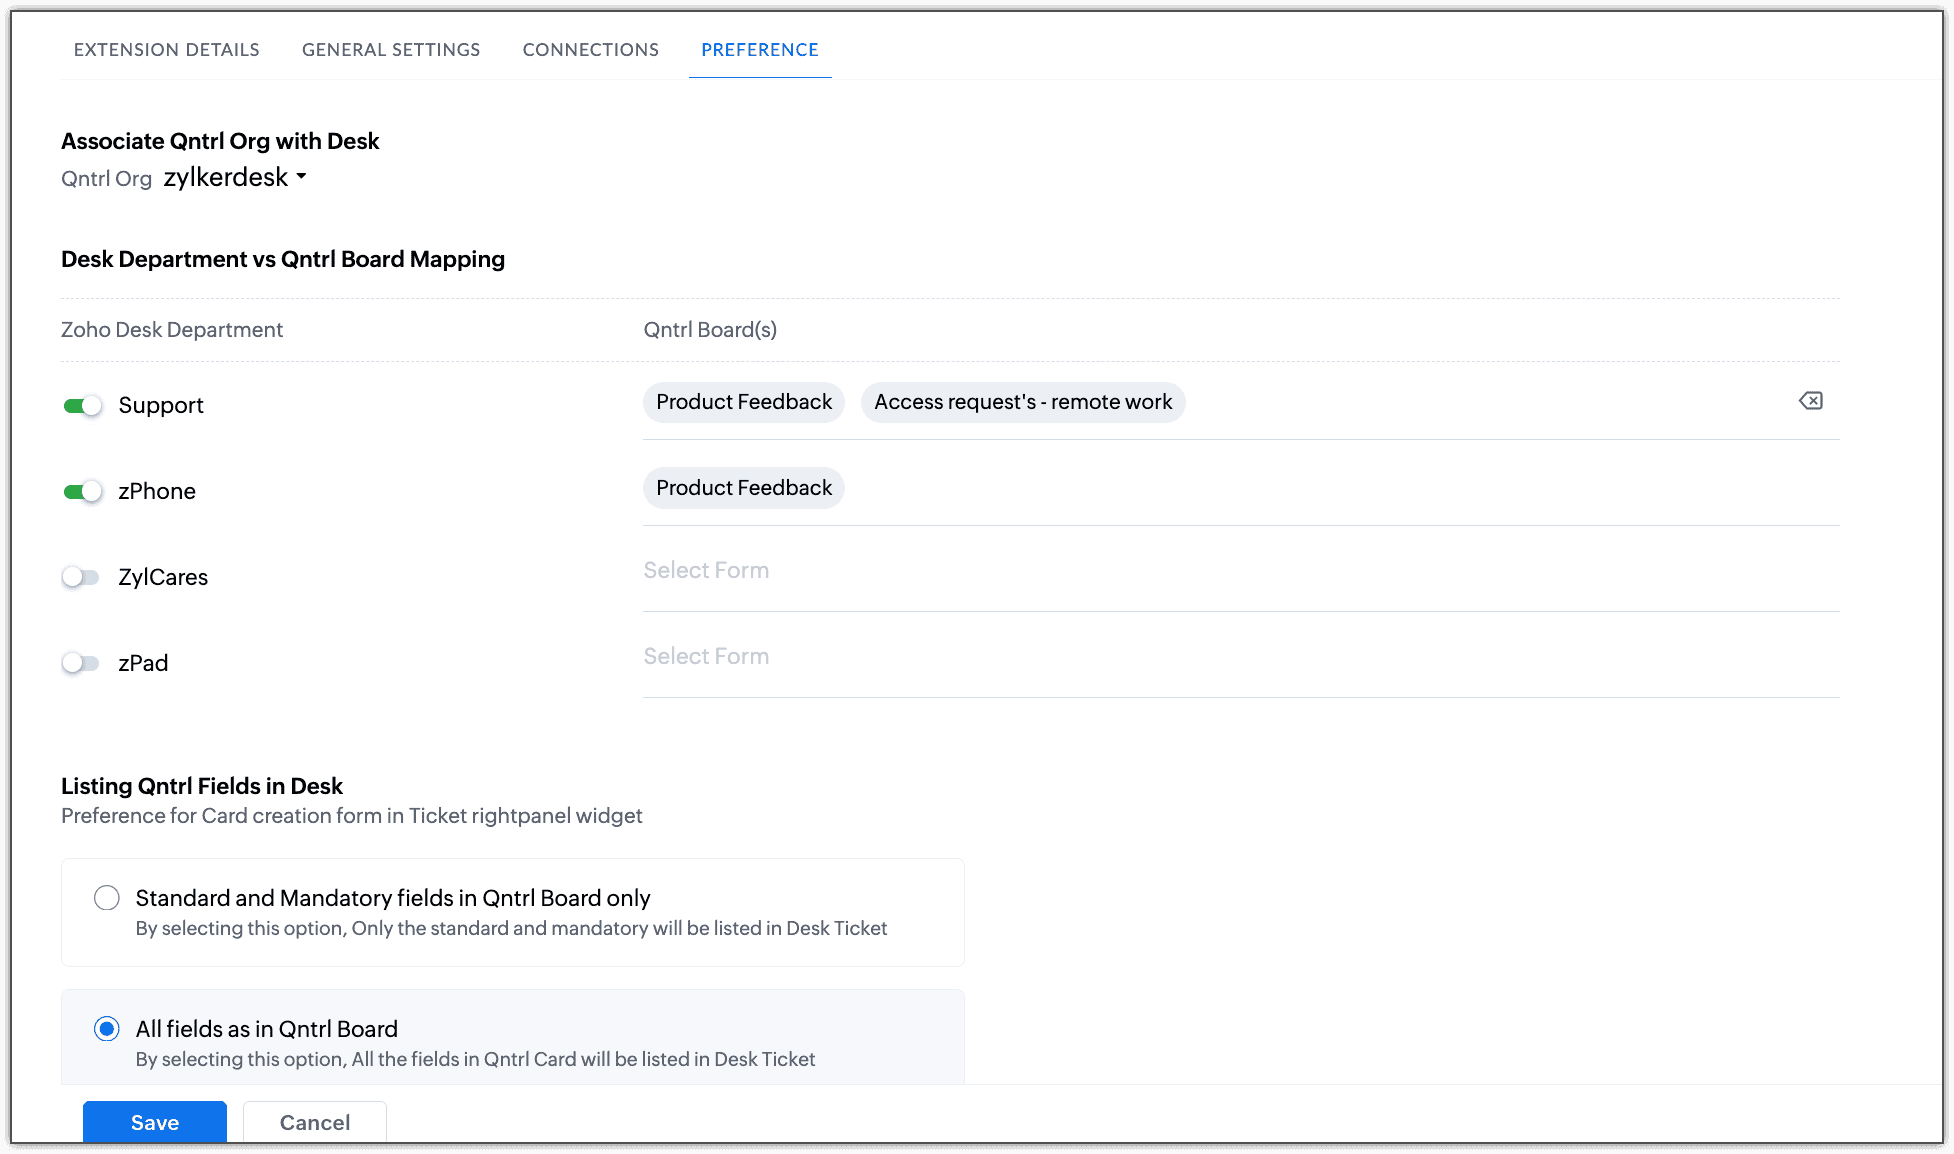Switch to the Extension Details tab
1954x1154 pixels.
coord(166,50)
